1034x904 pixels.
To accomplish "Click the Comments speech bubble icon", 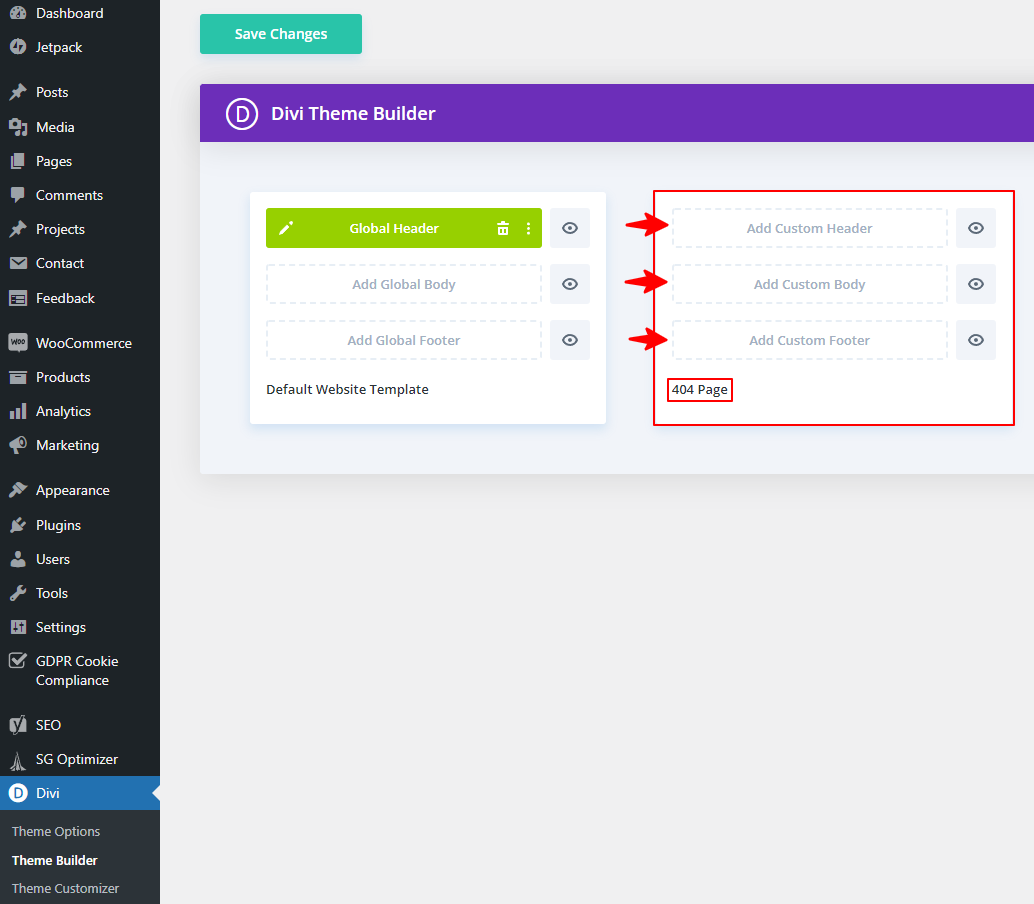I will coord(18,195).
